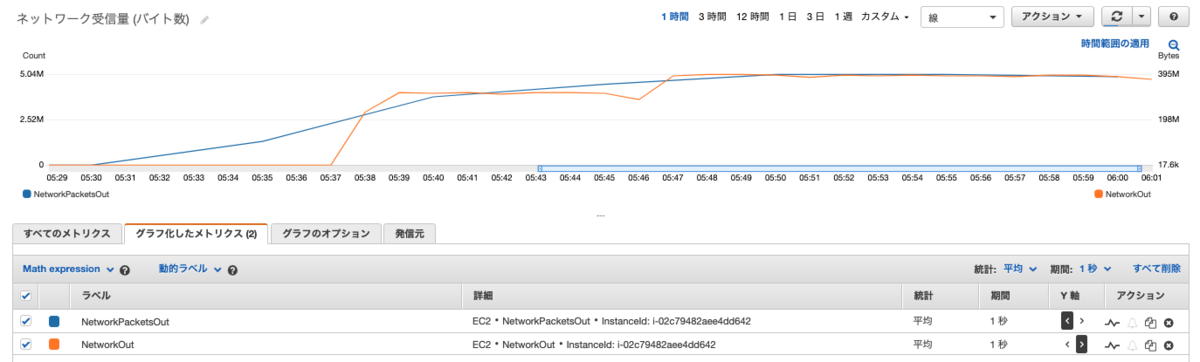Image resolution: width=1200 pixels, height=362 pixels.
Task: Open the グラフのオプション tab
Action: tap(326, 233)
